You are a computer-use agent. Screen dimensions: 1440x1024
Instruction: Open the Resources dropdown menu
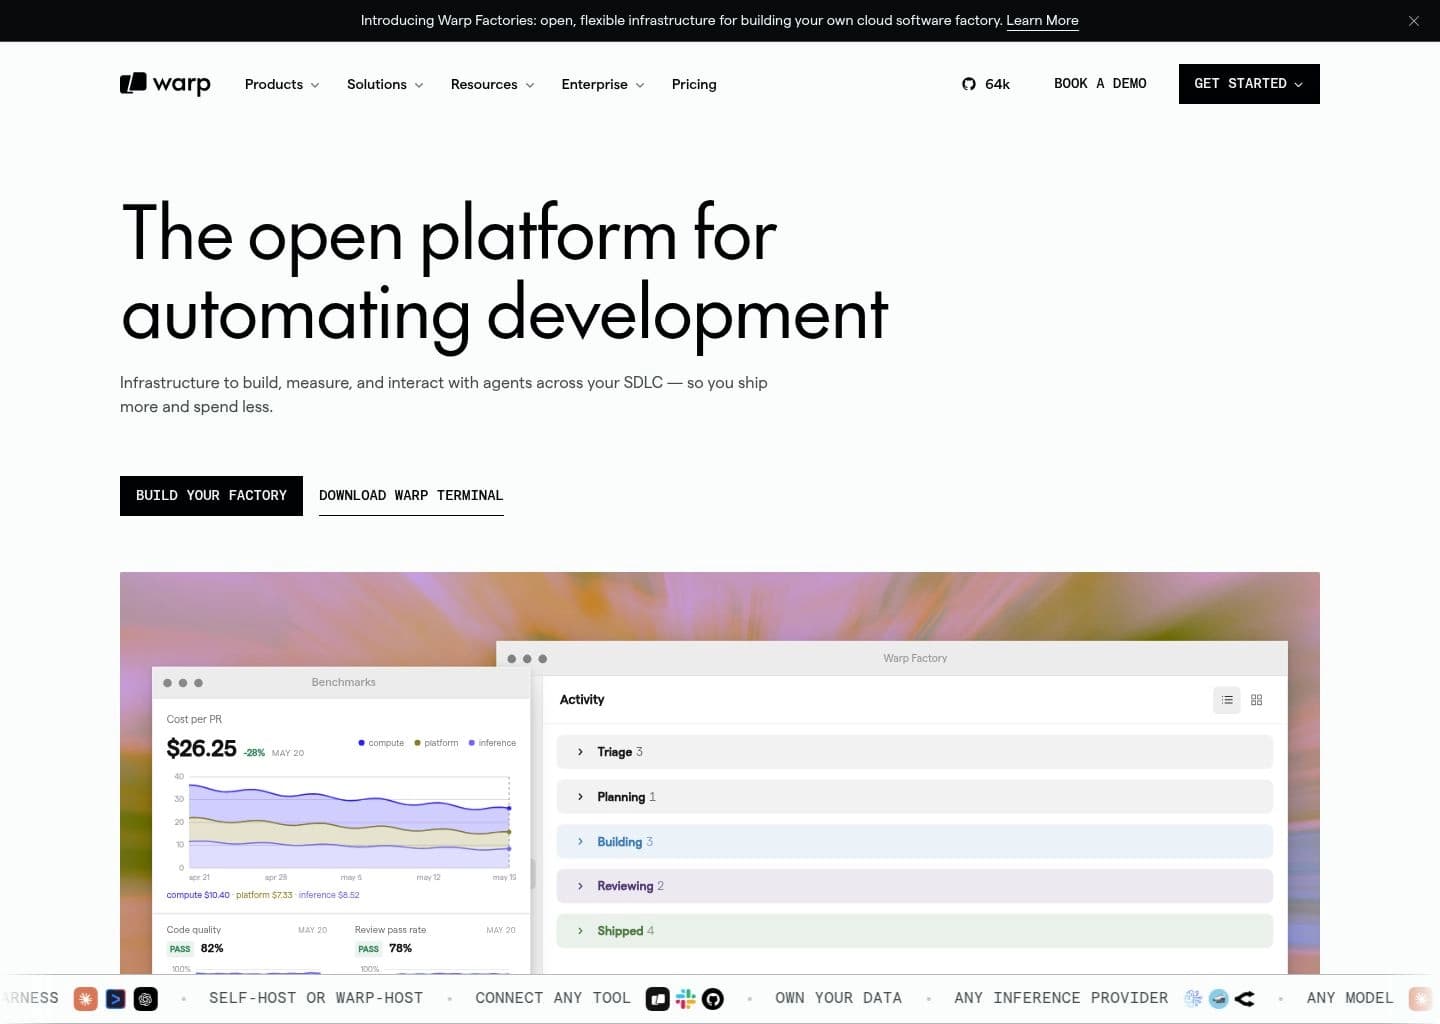(x=492, y=84)
